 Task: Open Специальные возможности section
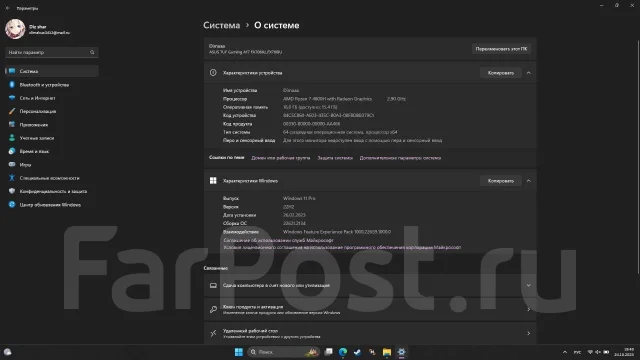pos(51,178)
